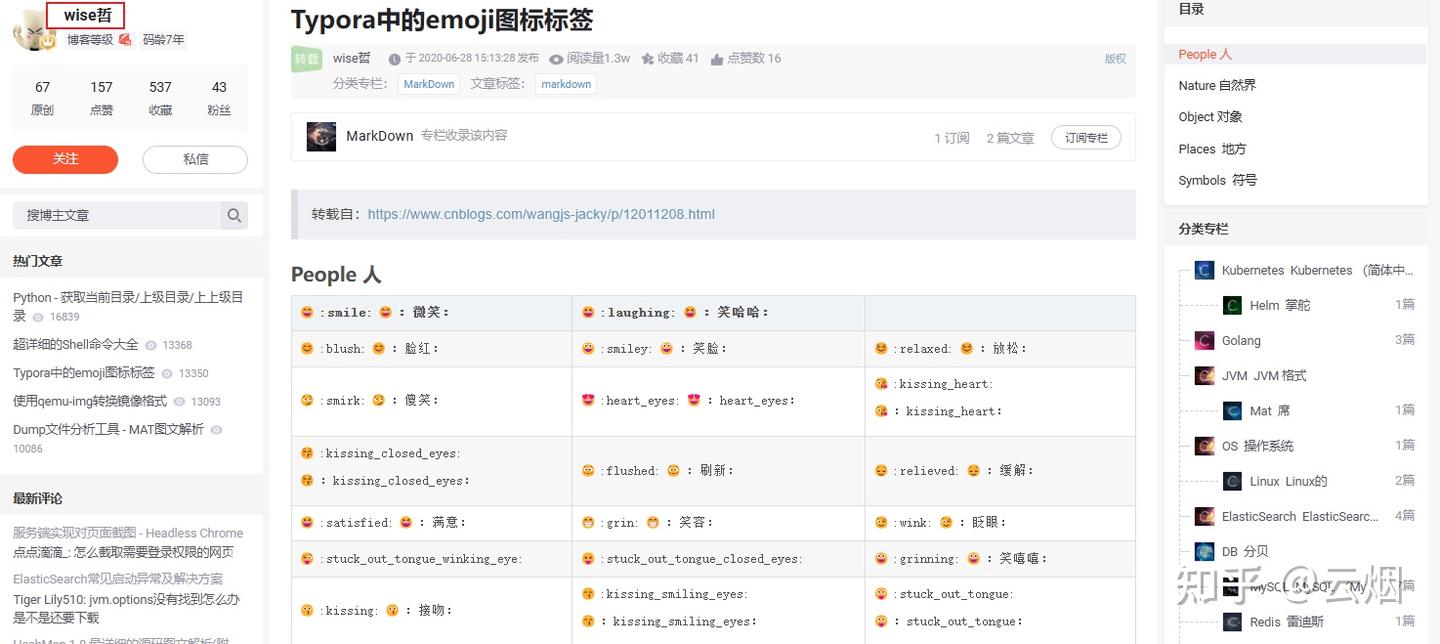Open the Golang category icon
The image size is (1440, 644).
click(x=1204, y=341)
